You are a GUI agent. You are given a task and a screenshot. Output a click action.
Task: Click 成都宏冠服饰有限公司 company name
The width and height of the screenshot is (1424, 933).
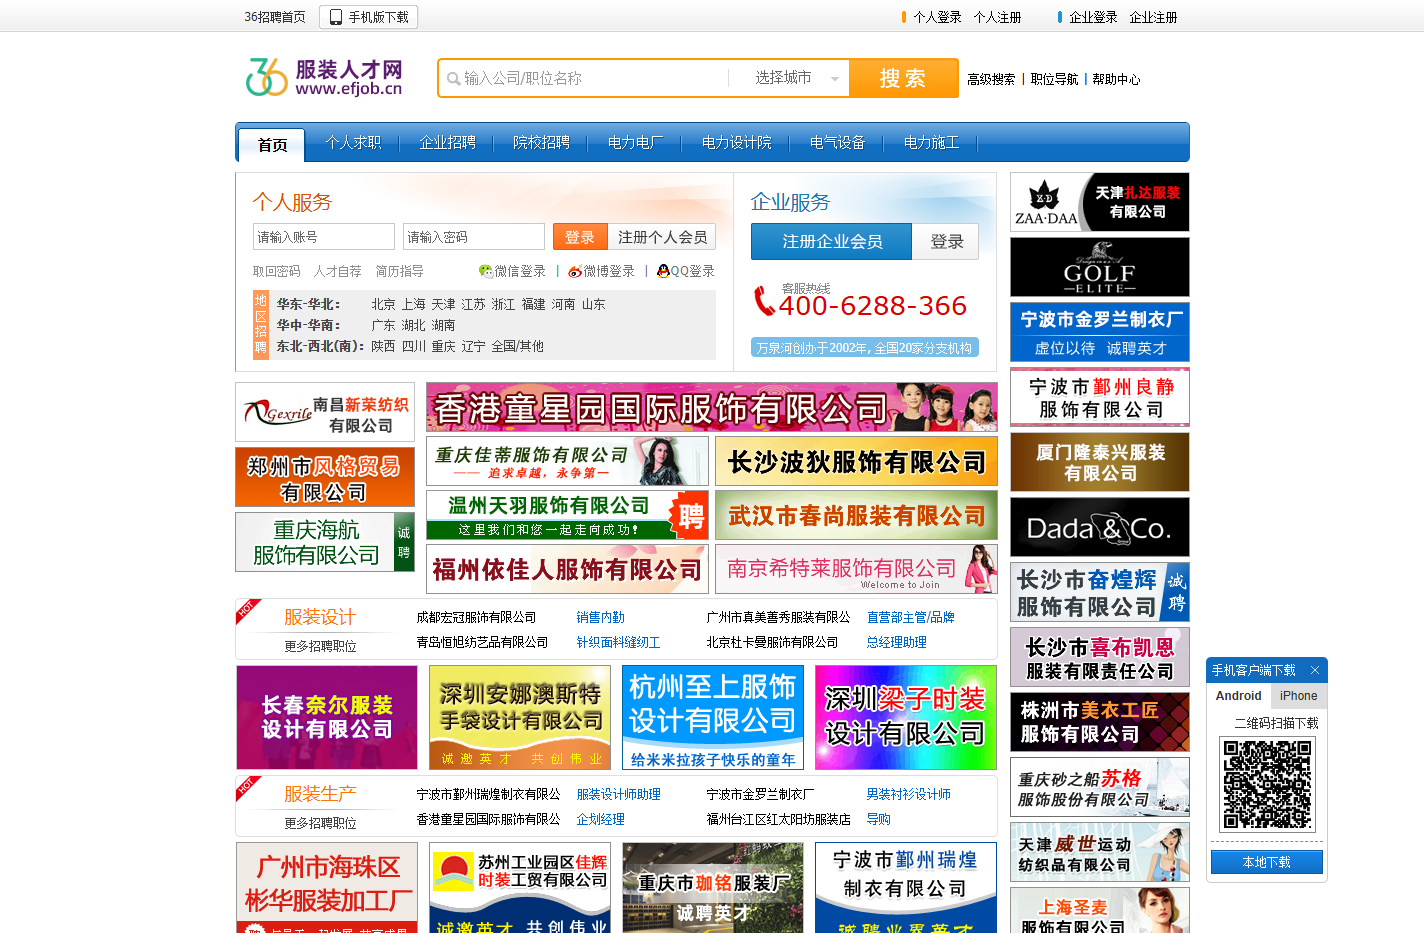[476, 617]
